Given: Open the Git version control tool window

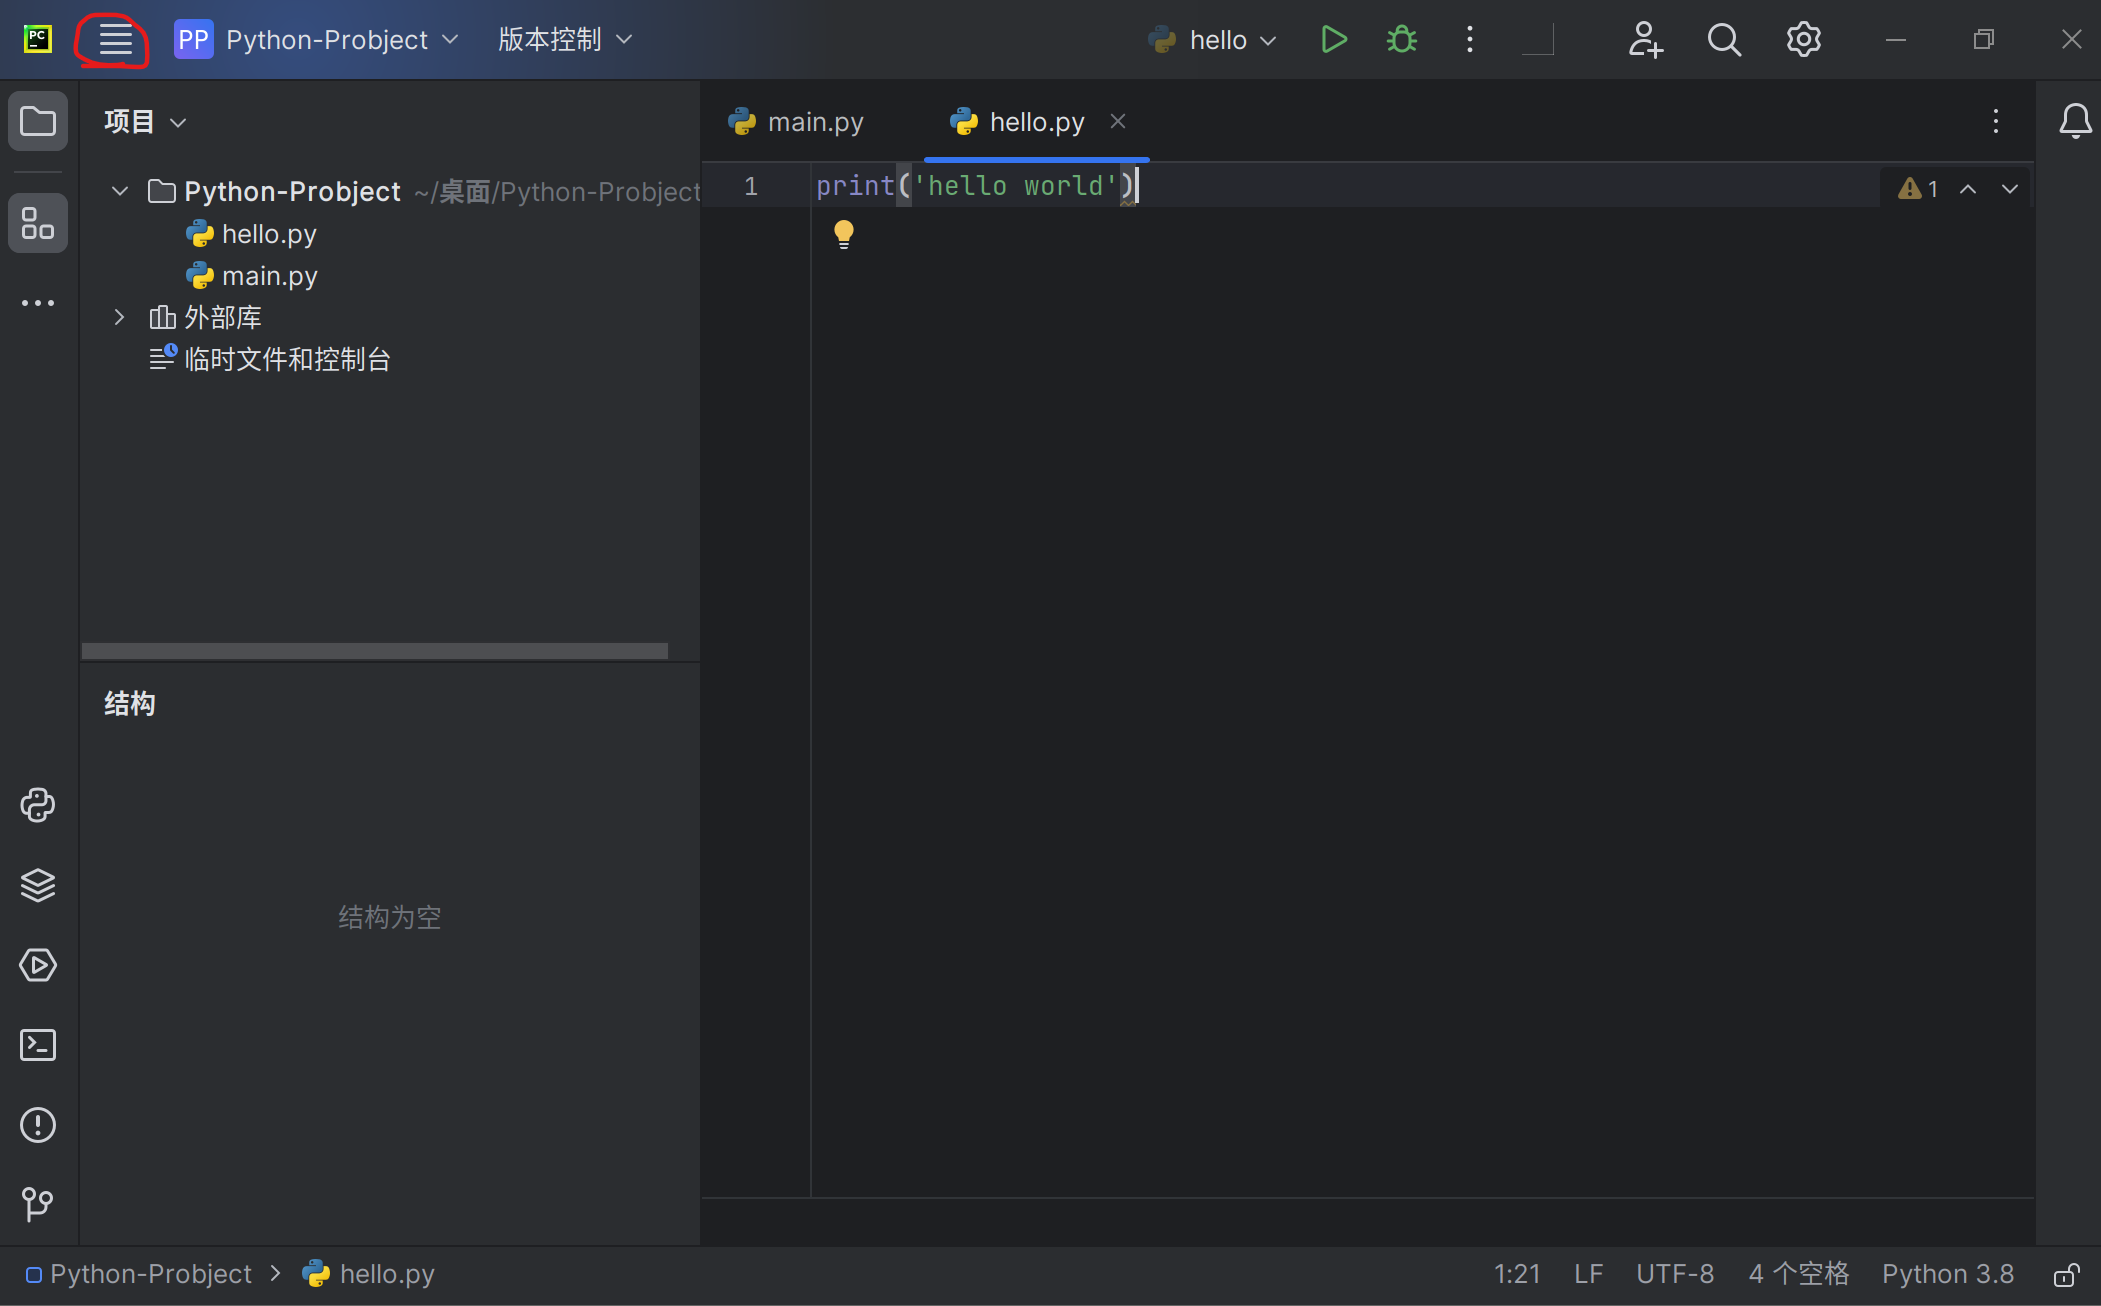Looking at the screenshot, I should click(38, 1204).
